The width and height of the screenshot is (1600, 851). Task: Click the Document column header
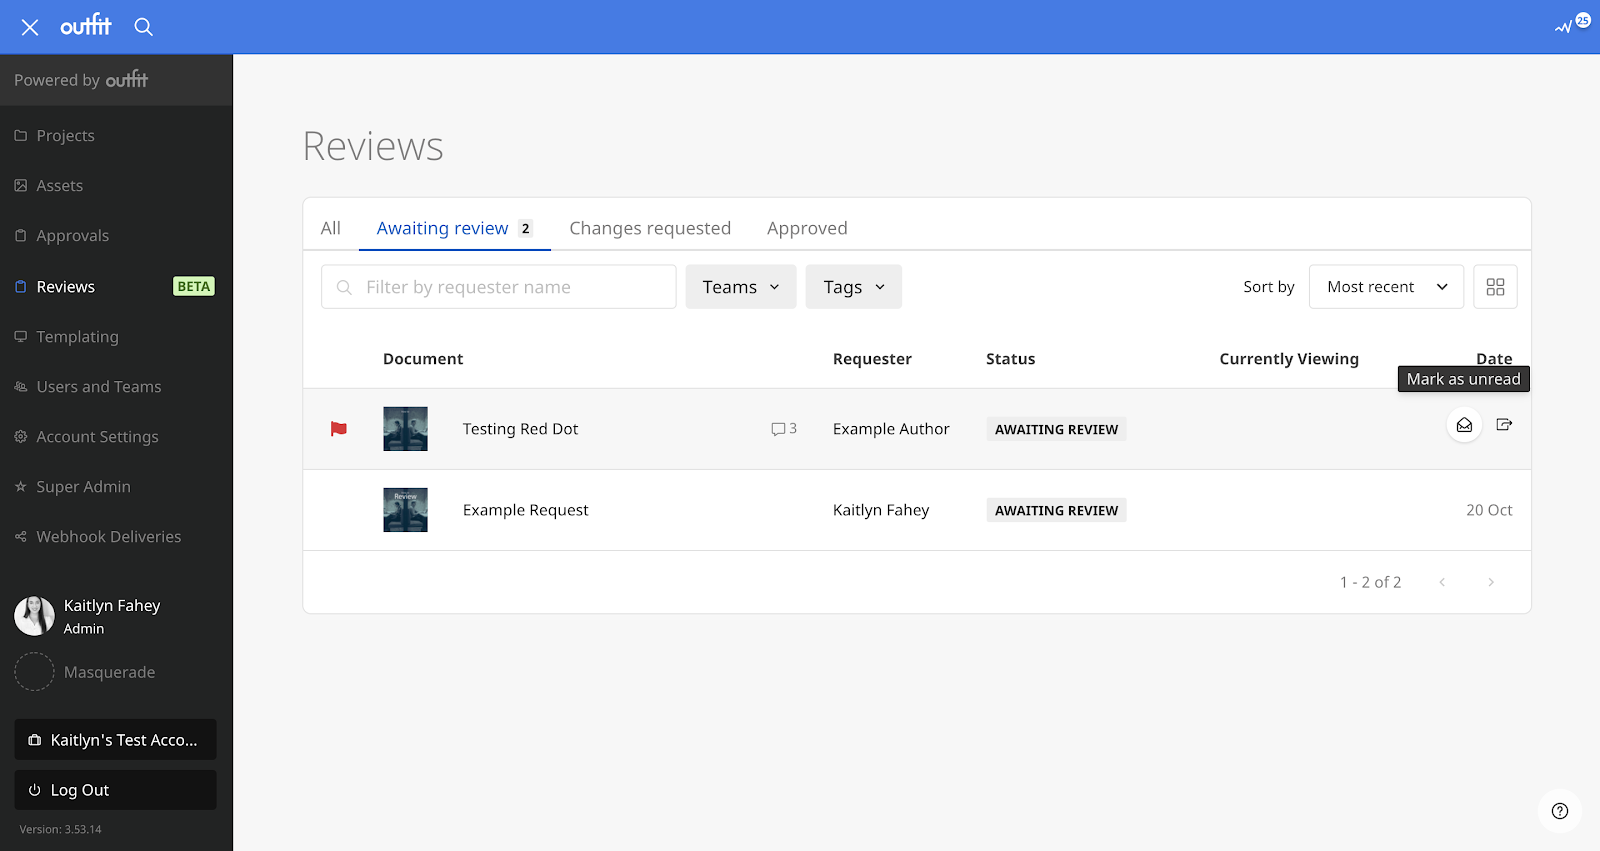423,359
